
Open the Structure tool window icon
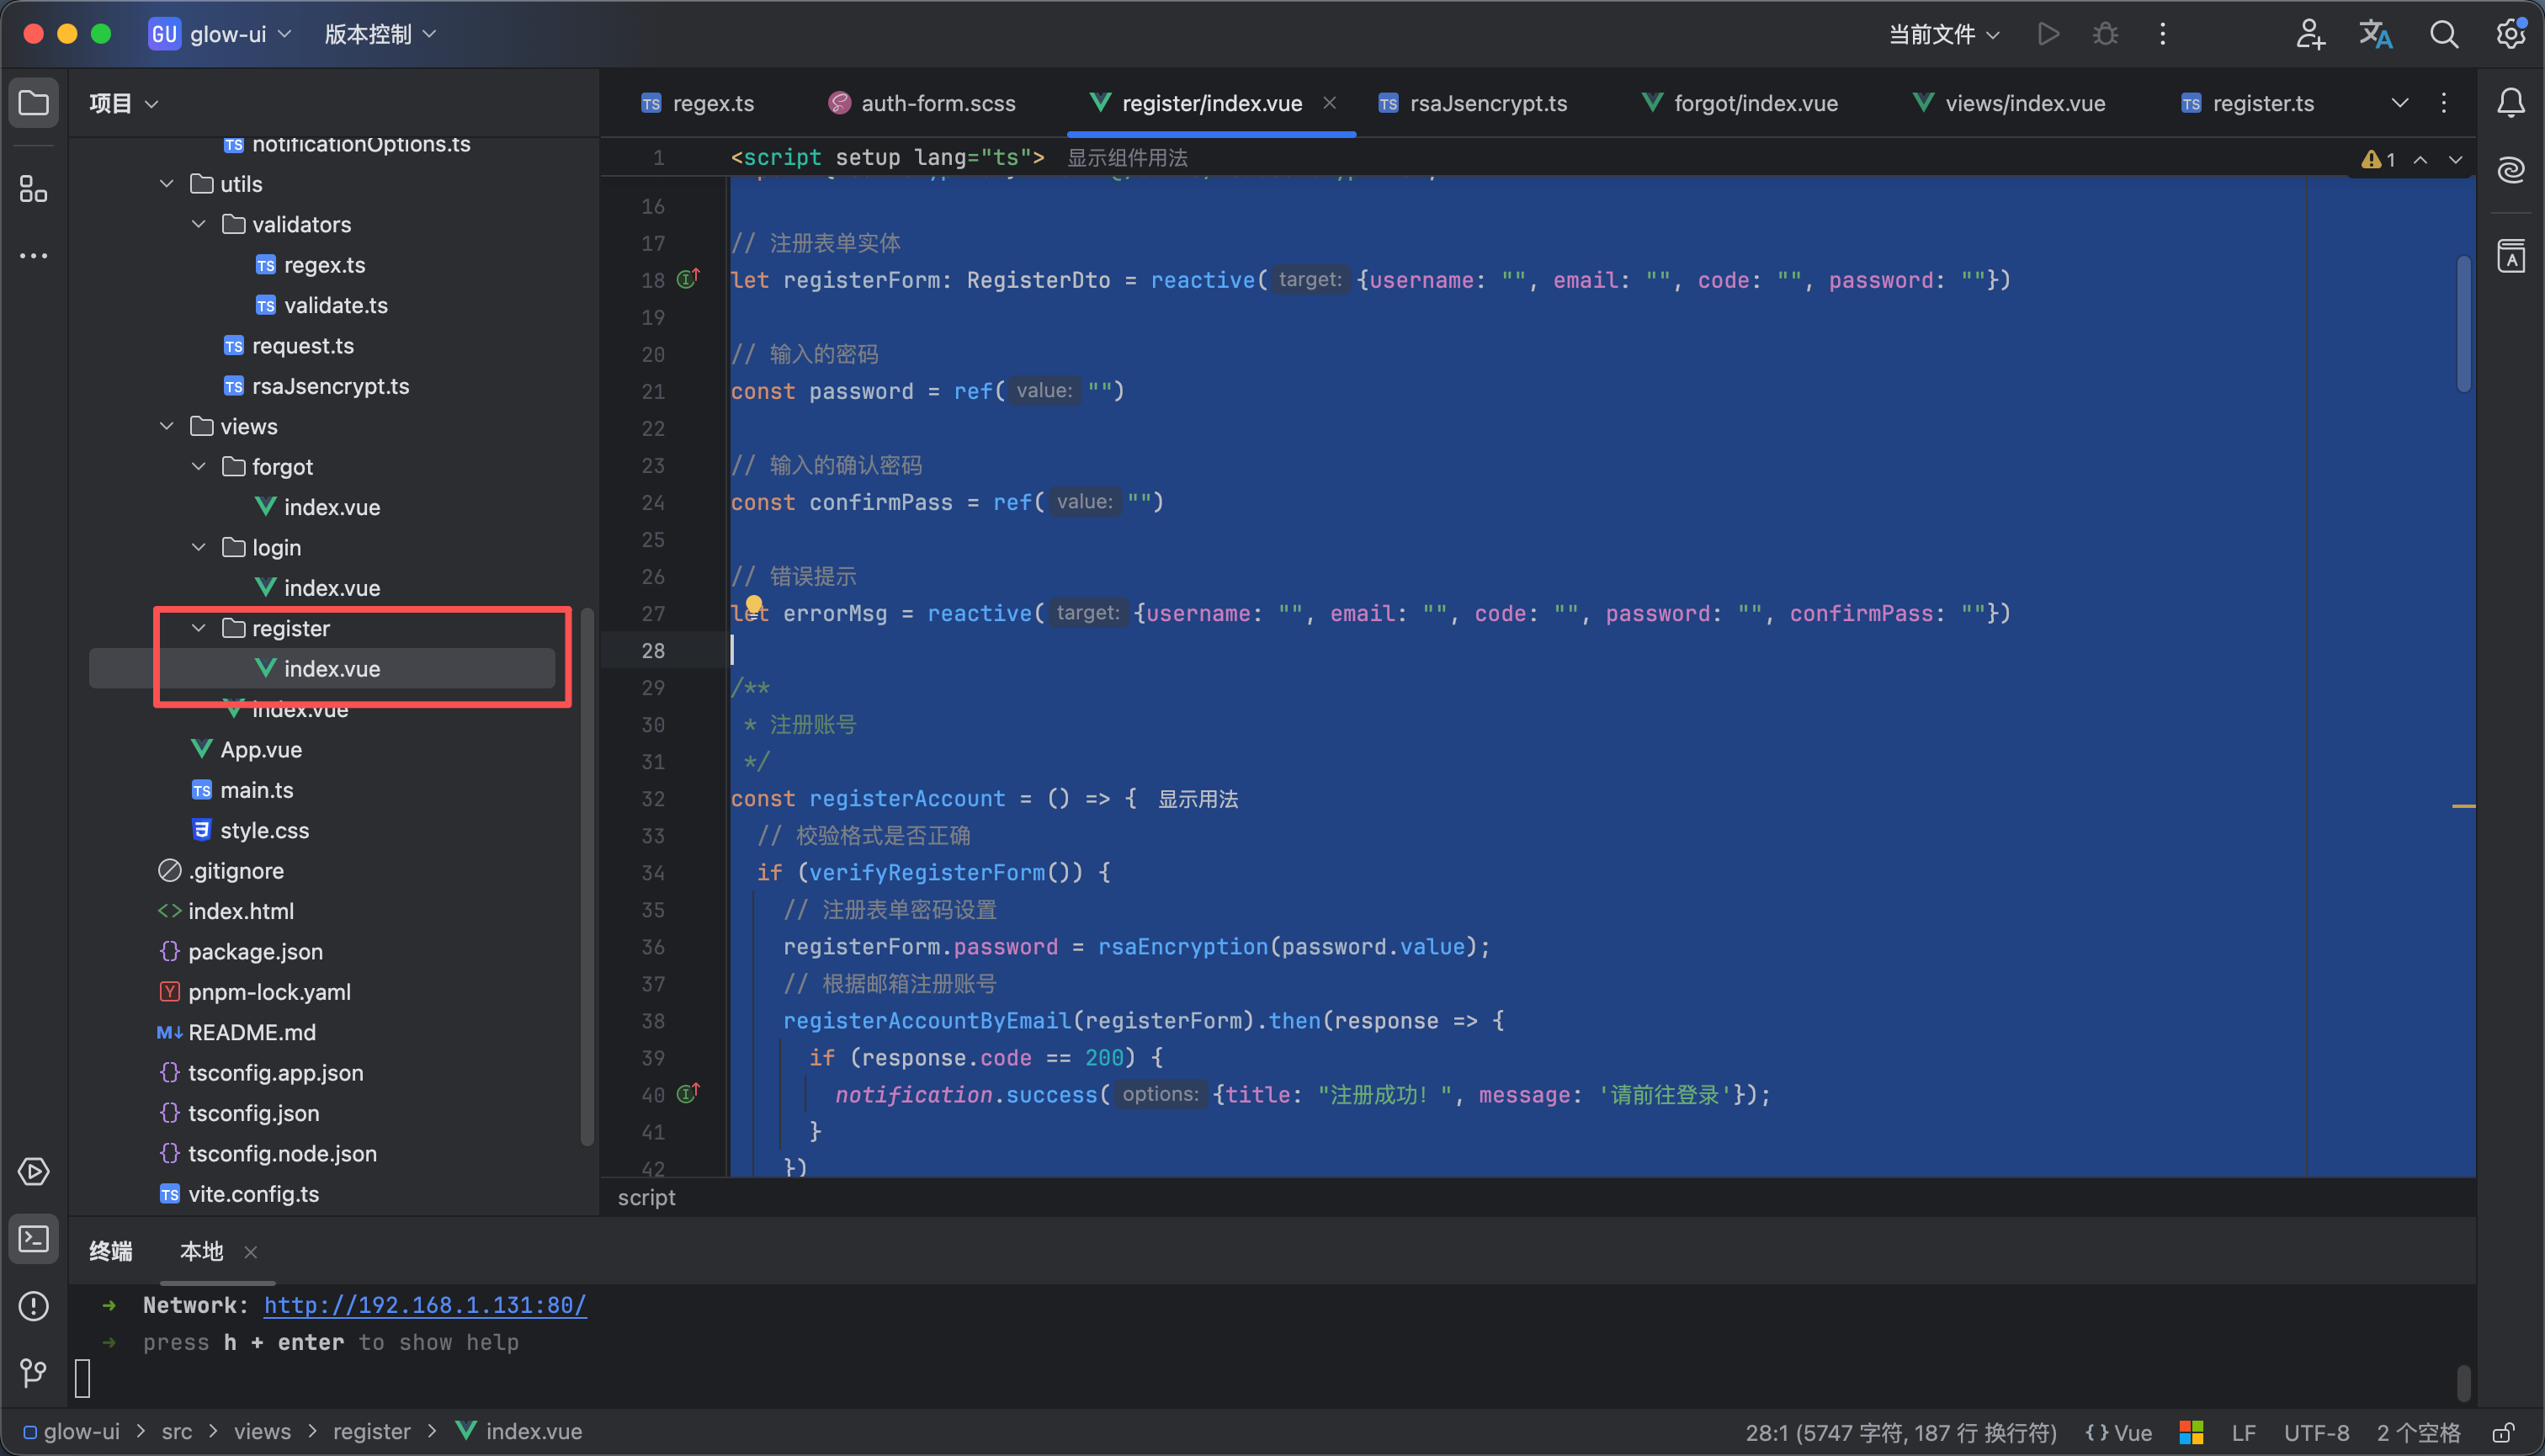[33, 189]
